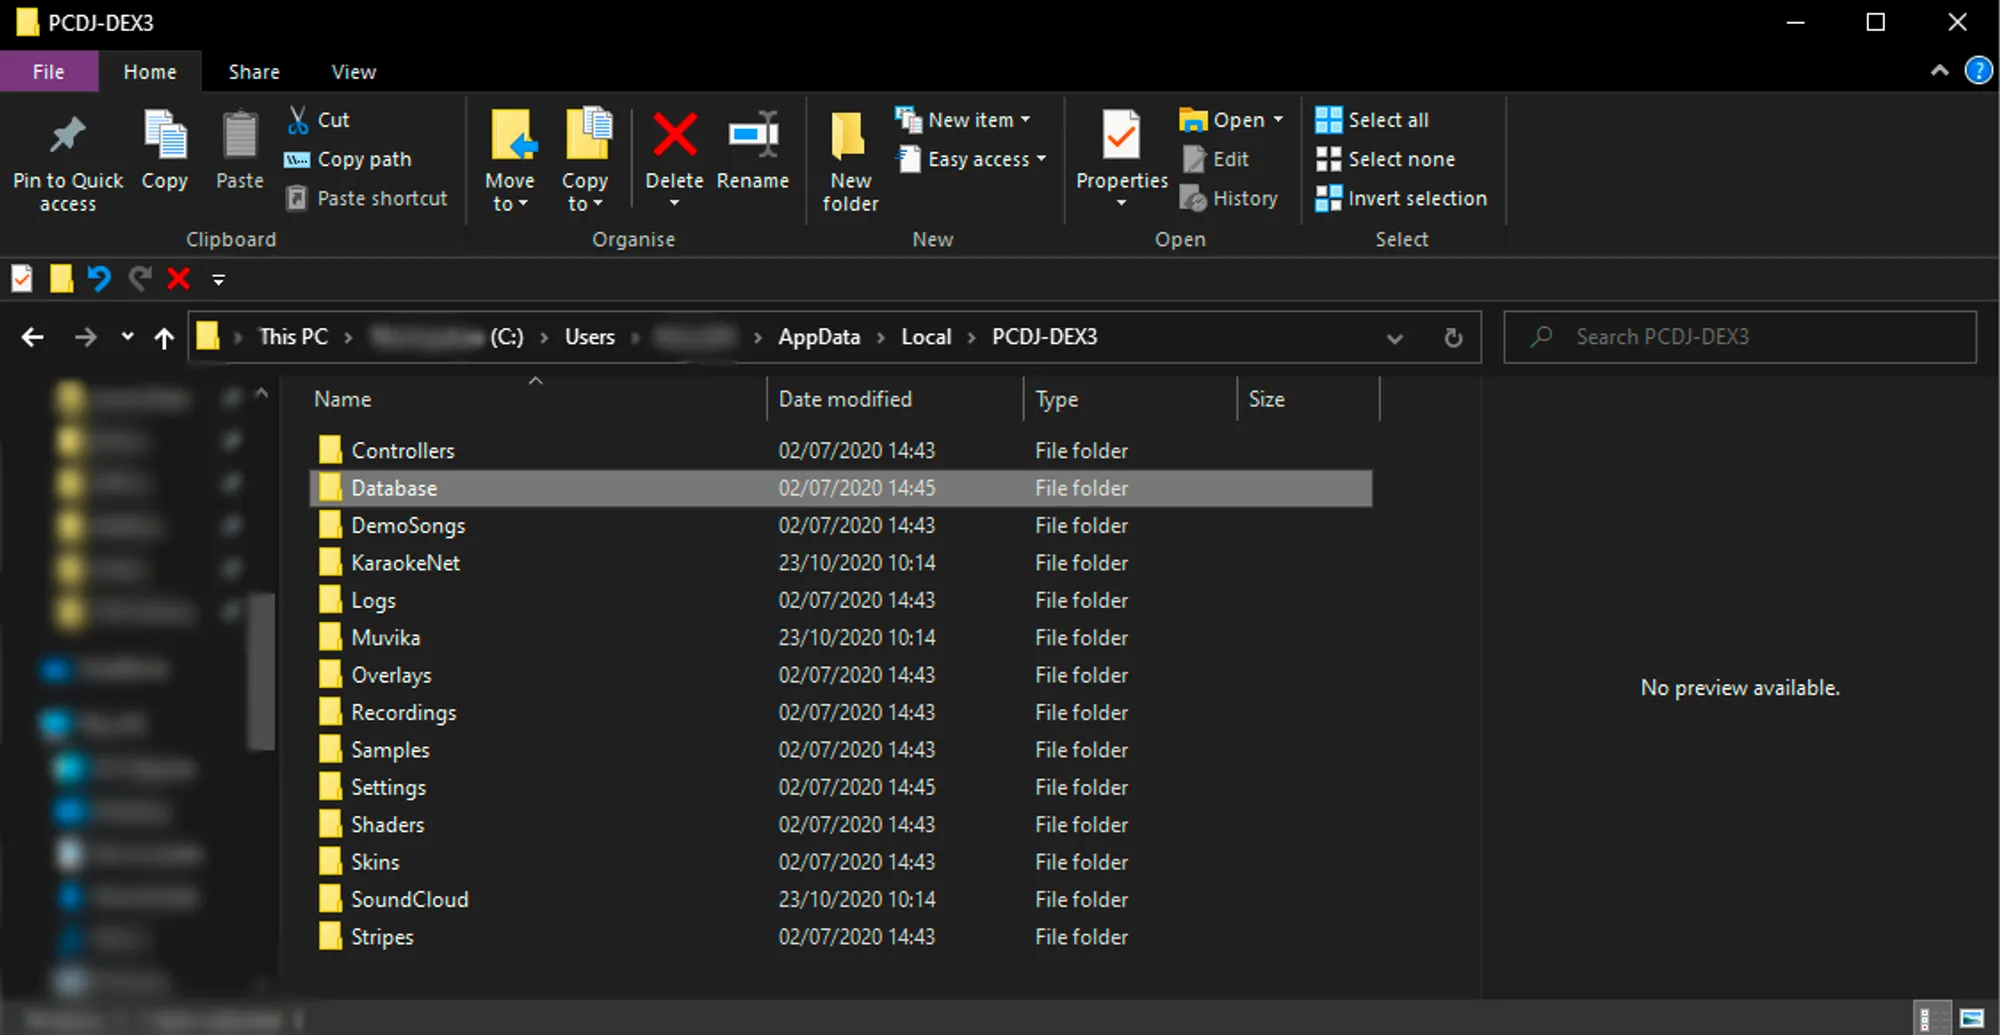Click the Cut scissors icon
Viewport: 2000px width, 1035px height.
298,120
